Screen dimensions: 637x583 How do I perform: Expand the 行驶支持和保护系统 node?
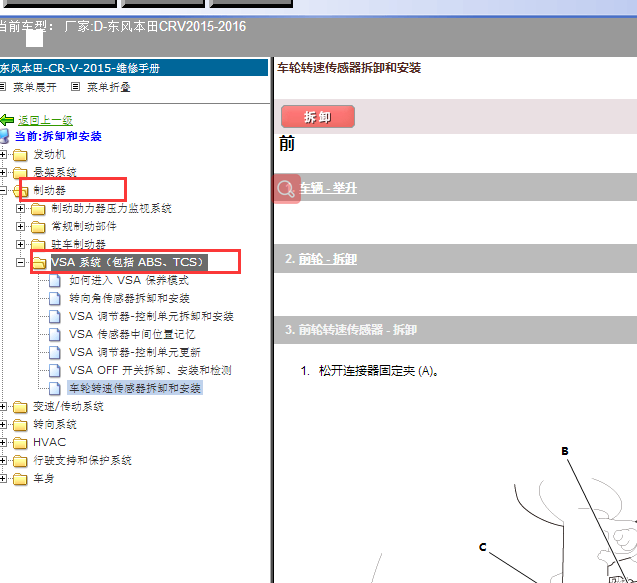coord(3,460)
